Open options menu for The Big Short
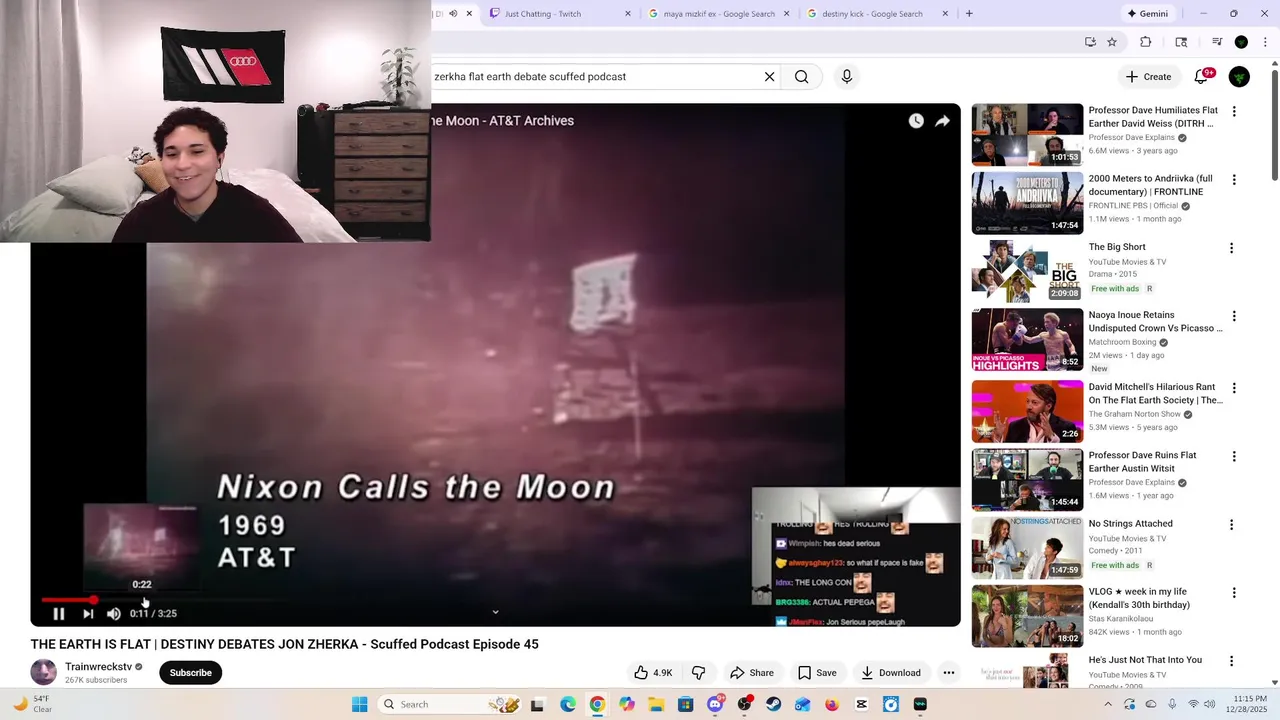 coord(1231,248)
